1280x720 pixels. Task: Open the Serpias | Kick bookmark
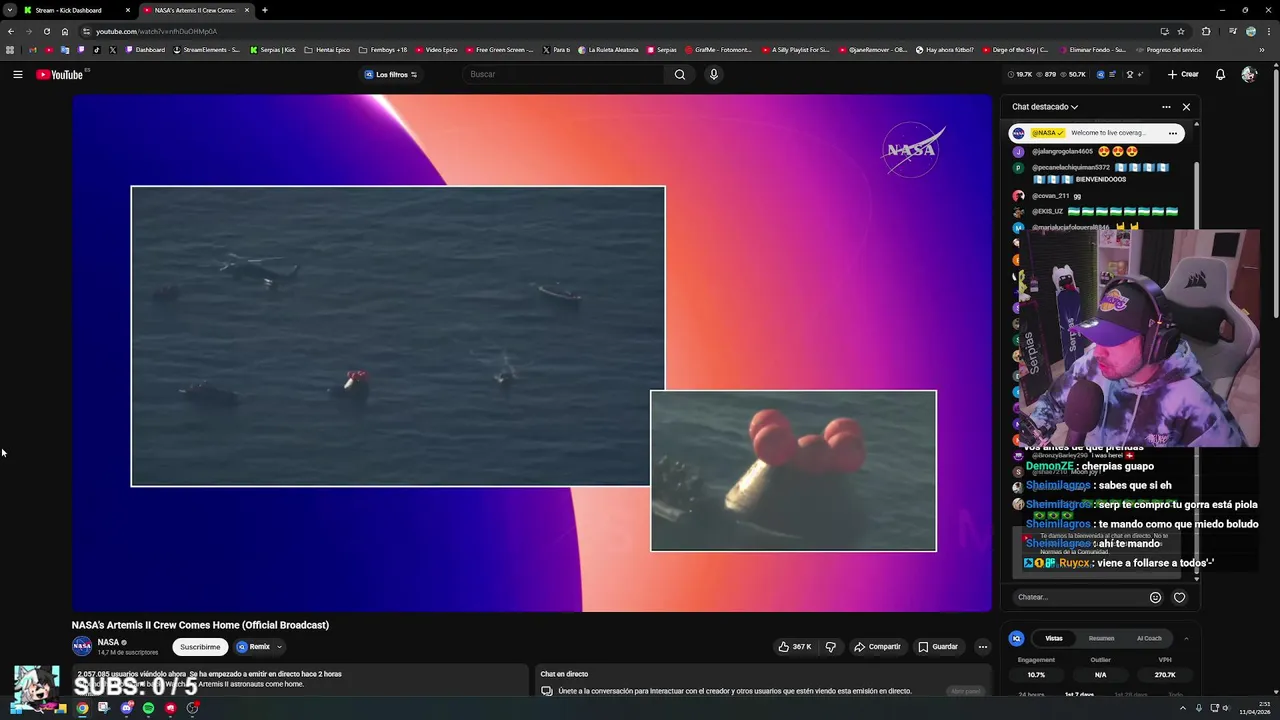273,50
